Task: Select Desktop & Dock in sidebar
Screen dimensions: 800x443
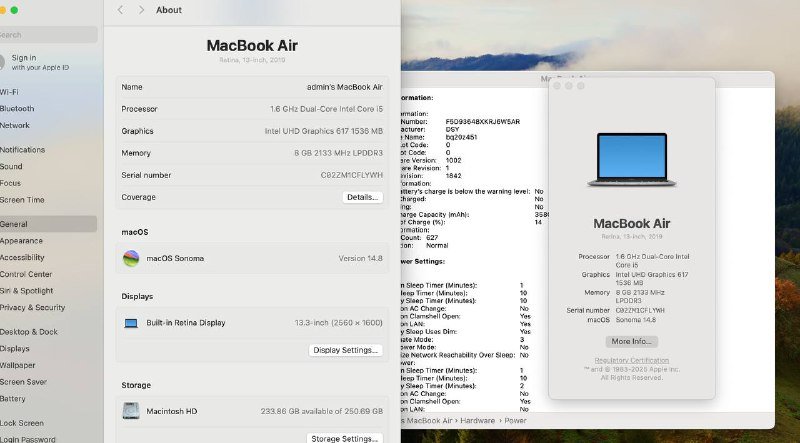Action: click(29, 332)
